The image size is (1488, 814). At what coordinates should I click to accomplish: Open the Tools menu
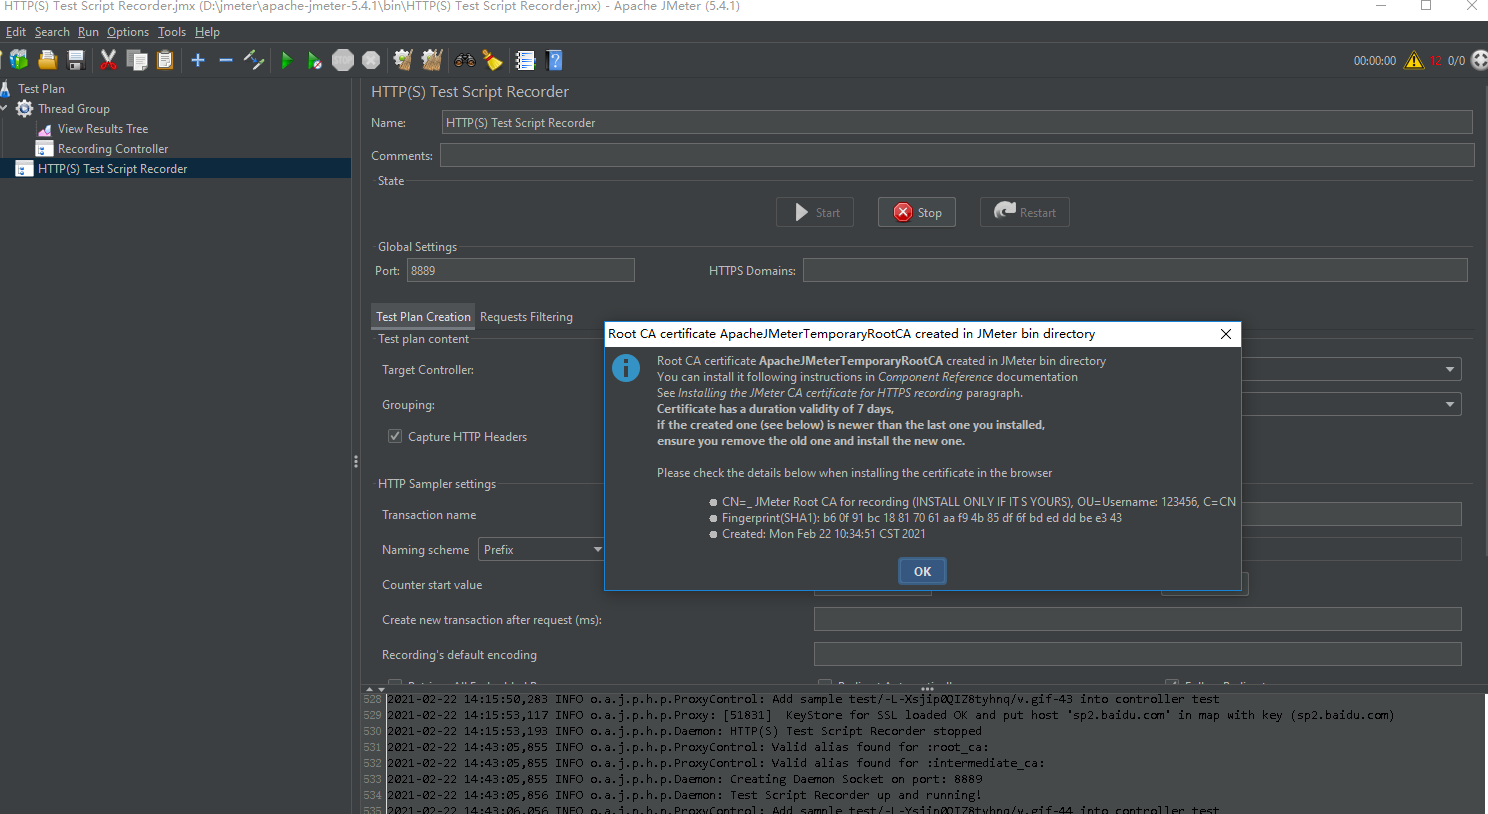(x=172, y=32)
